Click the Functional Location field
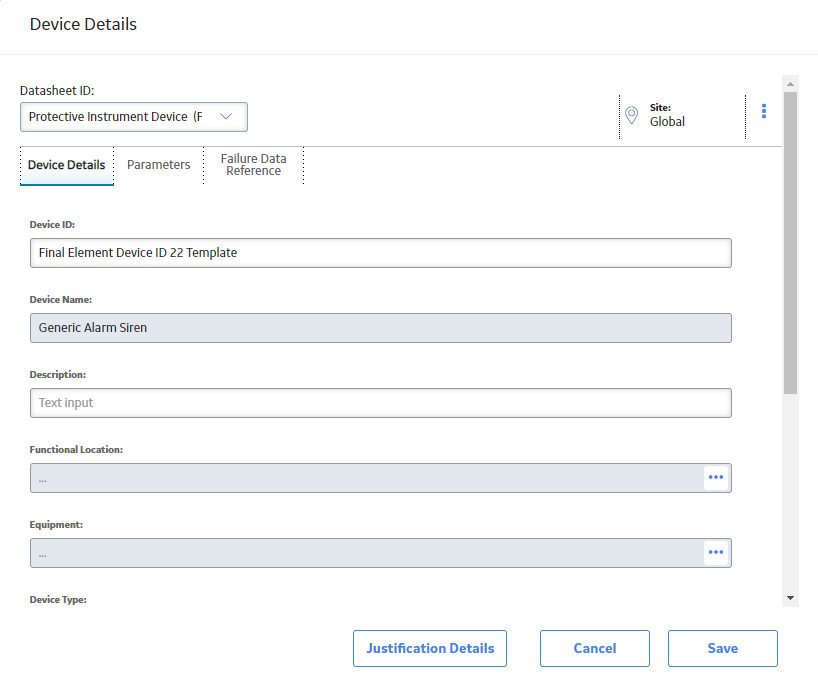This screenshot has width=818, height=688. (367, 478)
